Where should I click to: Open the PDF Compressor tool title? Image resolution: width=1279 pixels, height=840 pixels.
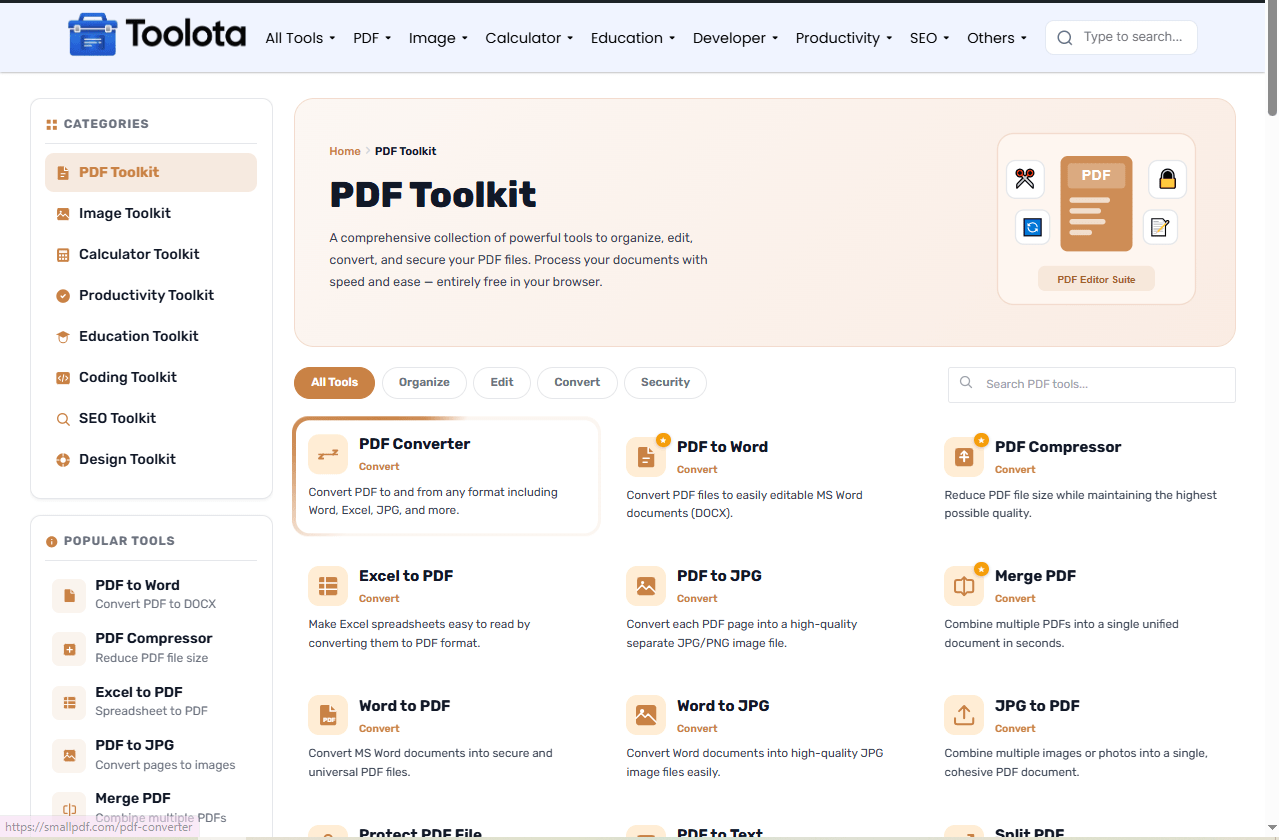click(x=1058, y=447)
